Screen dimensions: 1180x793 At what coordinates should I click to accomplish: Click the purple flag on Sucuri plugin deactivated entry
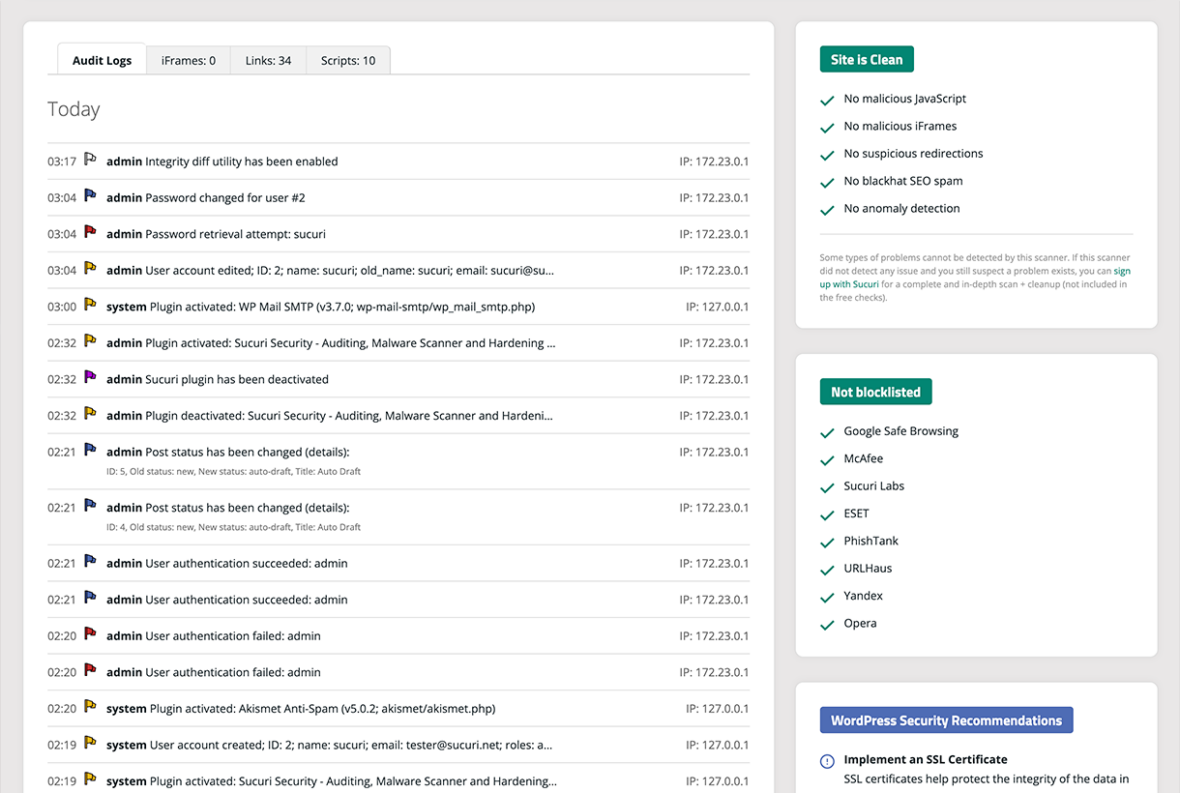pyautogui.click(x=90, y=378)
